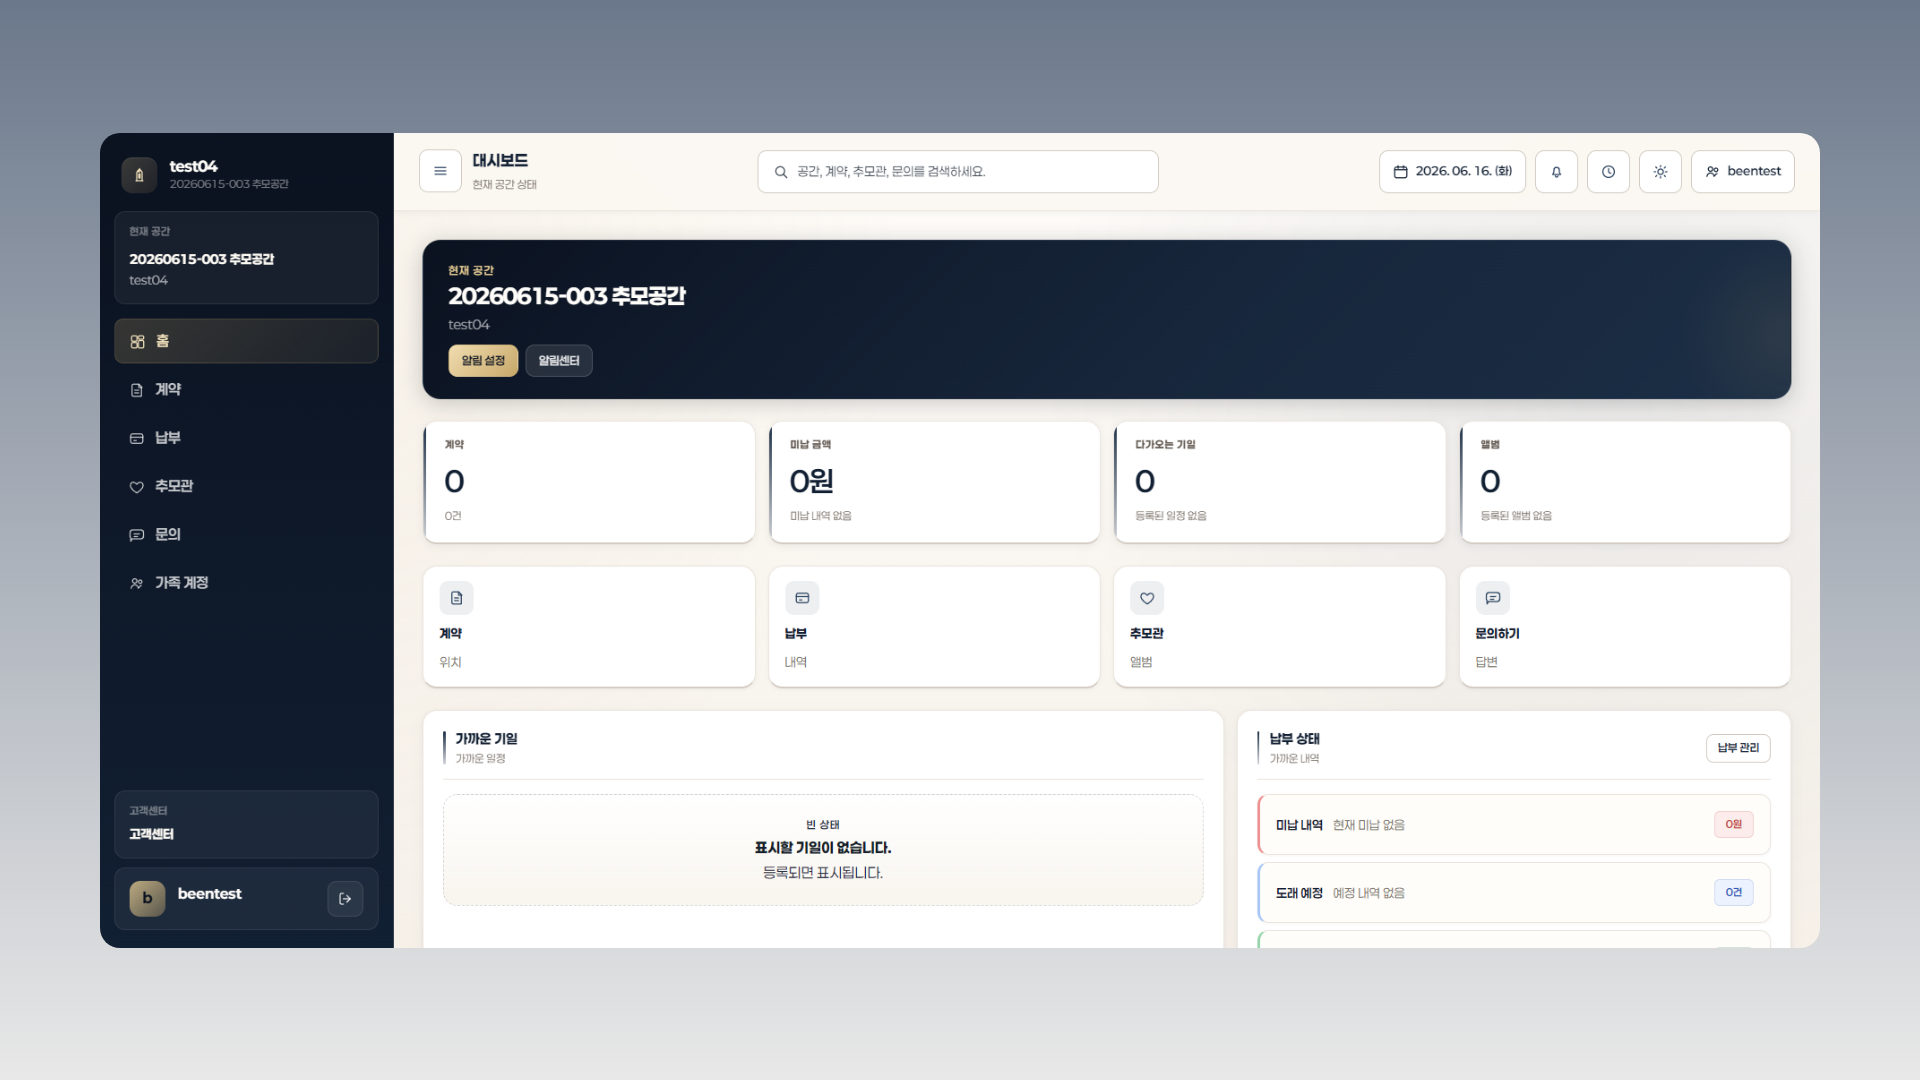Click the red 0원 badge
This screenshot has width=1920, height=1080.
click(1733, 824)
